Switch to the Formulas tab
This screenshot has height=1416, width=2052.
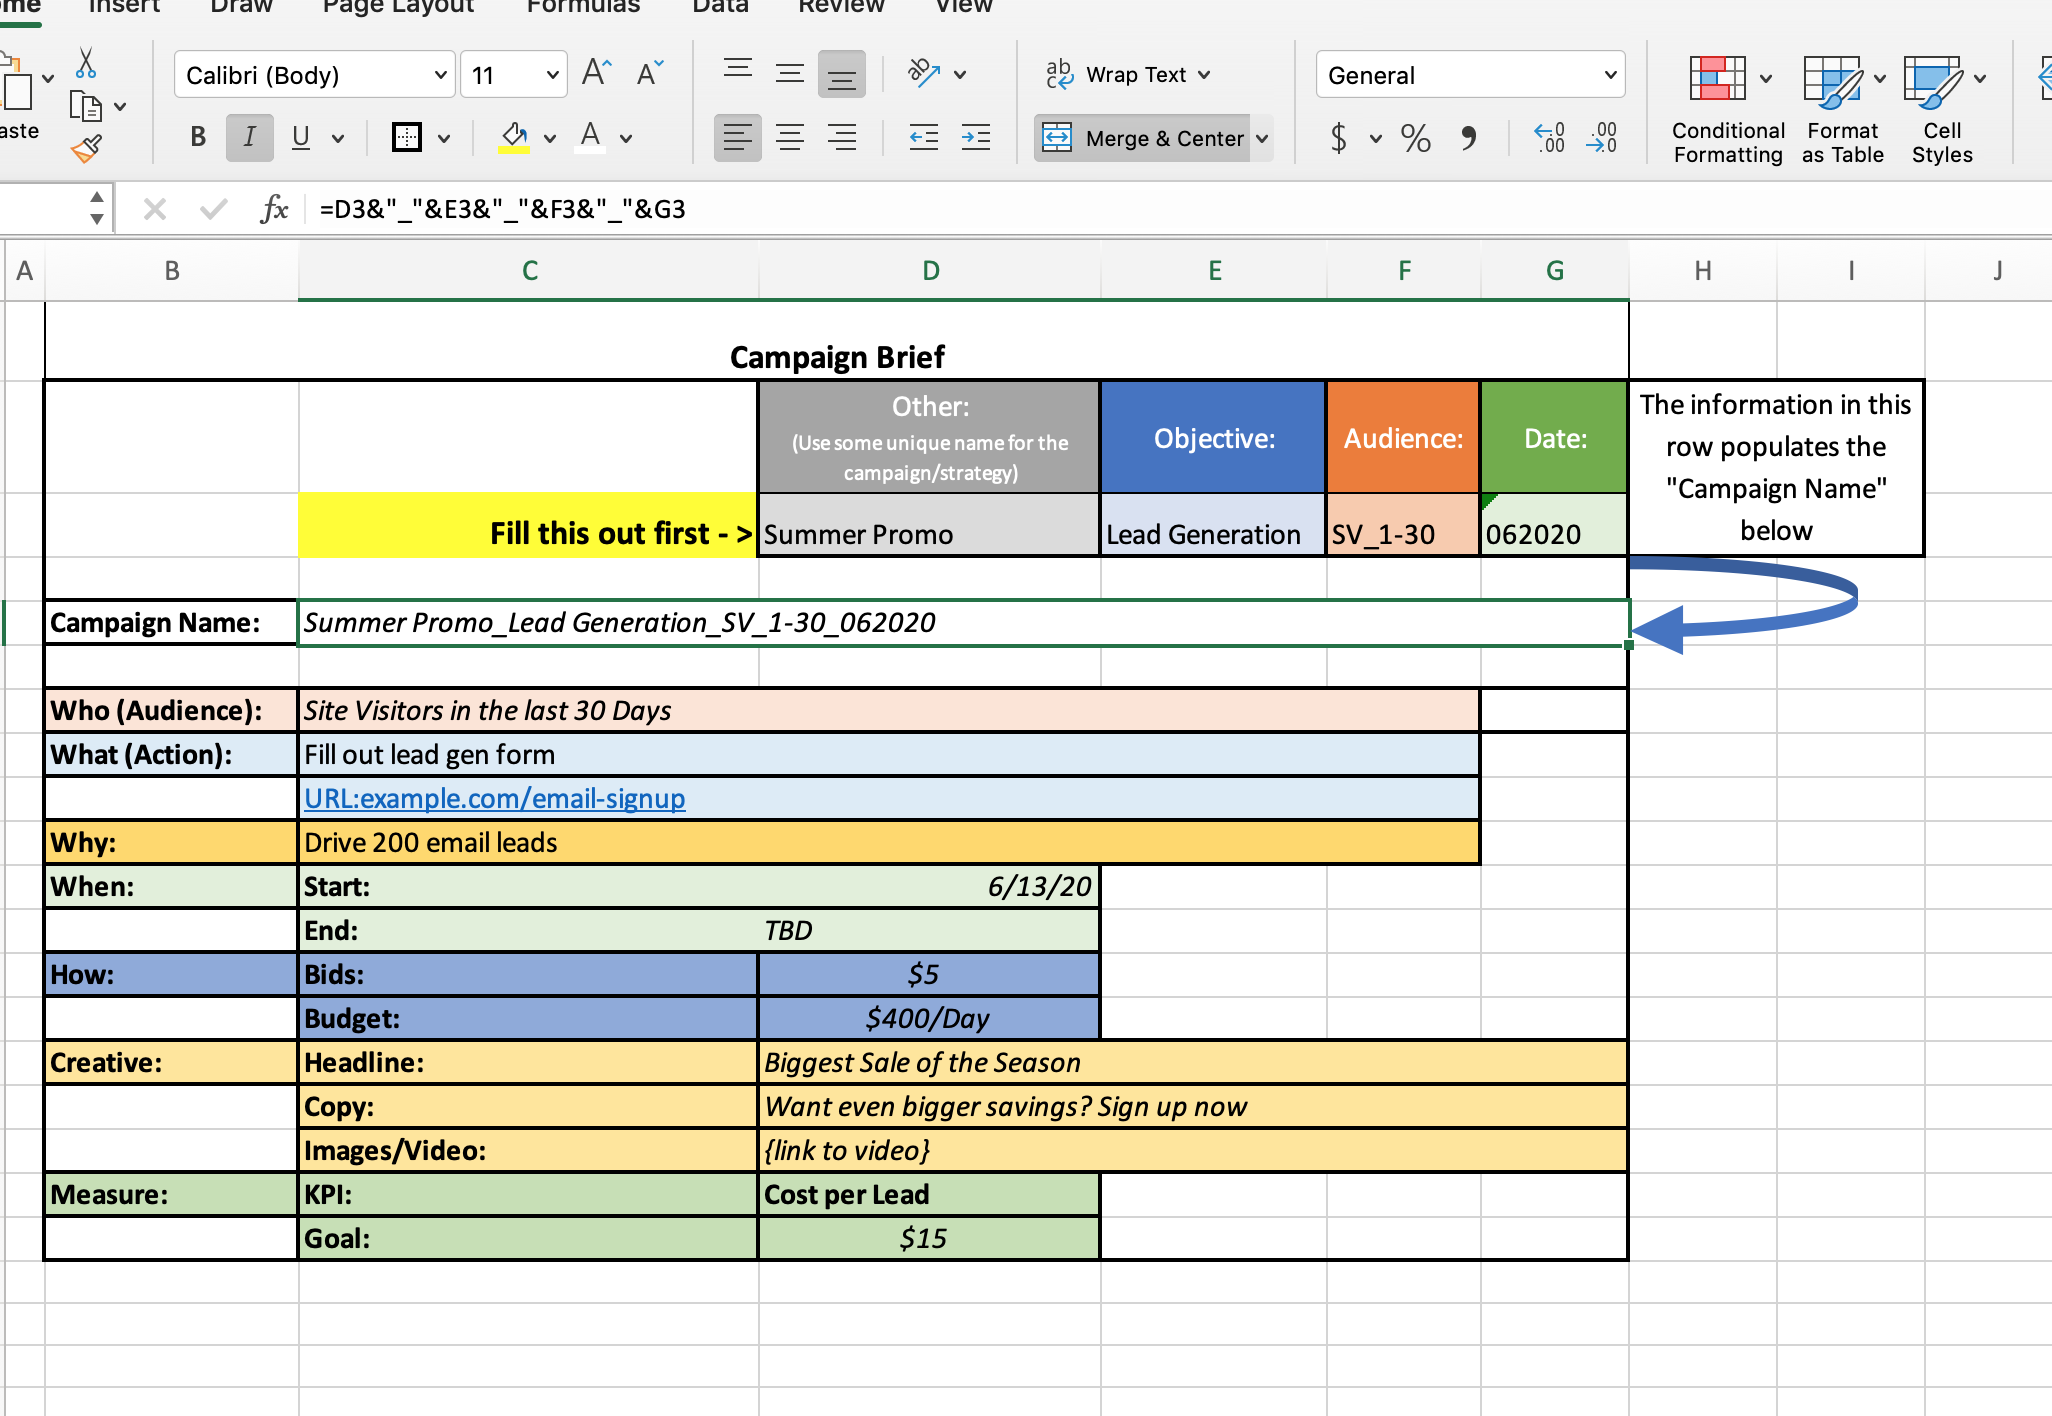583,6
